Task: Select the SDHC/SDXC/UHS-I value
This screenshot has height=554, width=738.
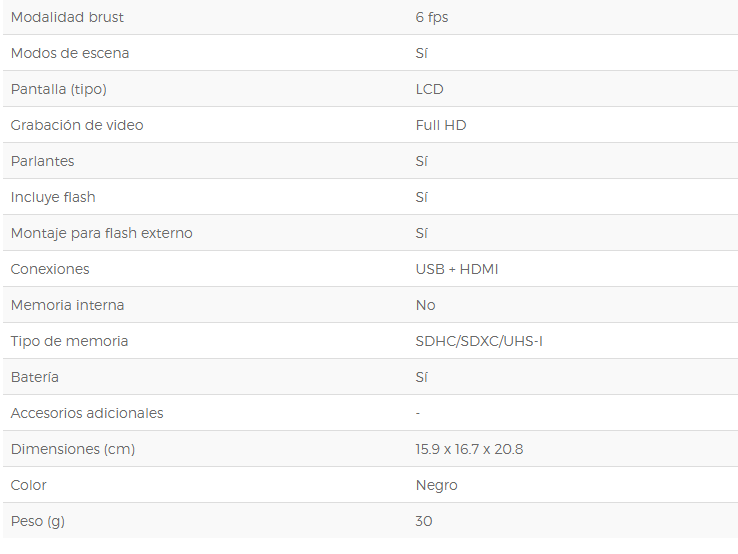Action: [479, 341]
